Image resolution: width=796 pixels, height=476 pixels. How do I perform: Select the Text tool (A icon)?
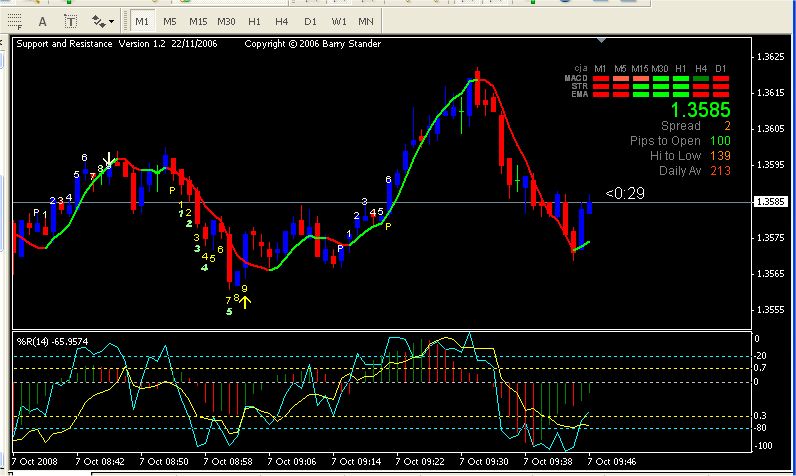(x=42, y=20)
